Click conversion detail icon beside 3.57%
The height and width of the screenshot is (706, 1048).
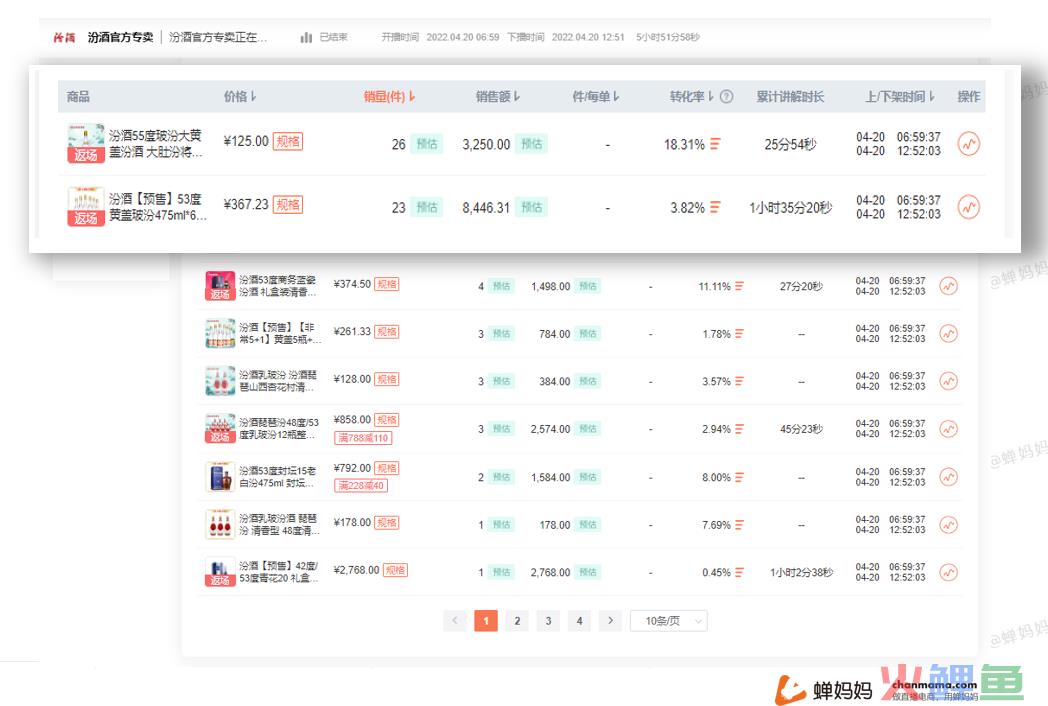click(x=739, y=381)
